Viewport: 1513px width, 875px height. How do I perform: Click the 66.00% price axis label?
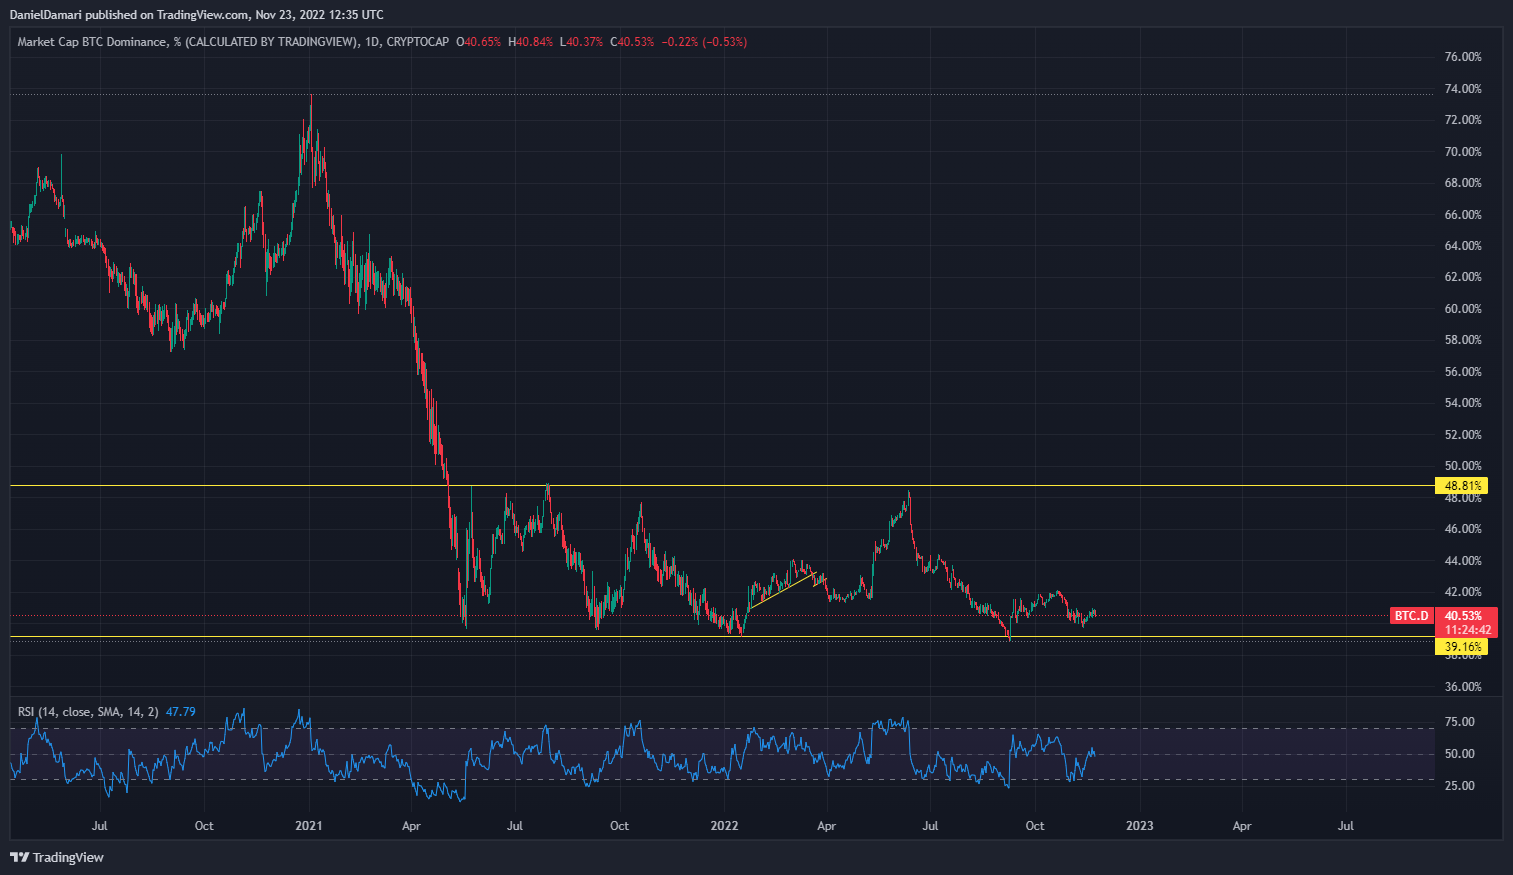click(x=1463, y=215)
